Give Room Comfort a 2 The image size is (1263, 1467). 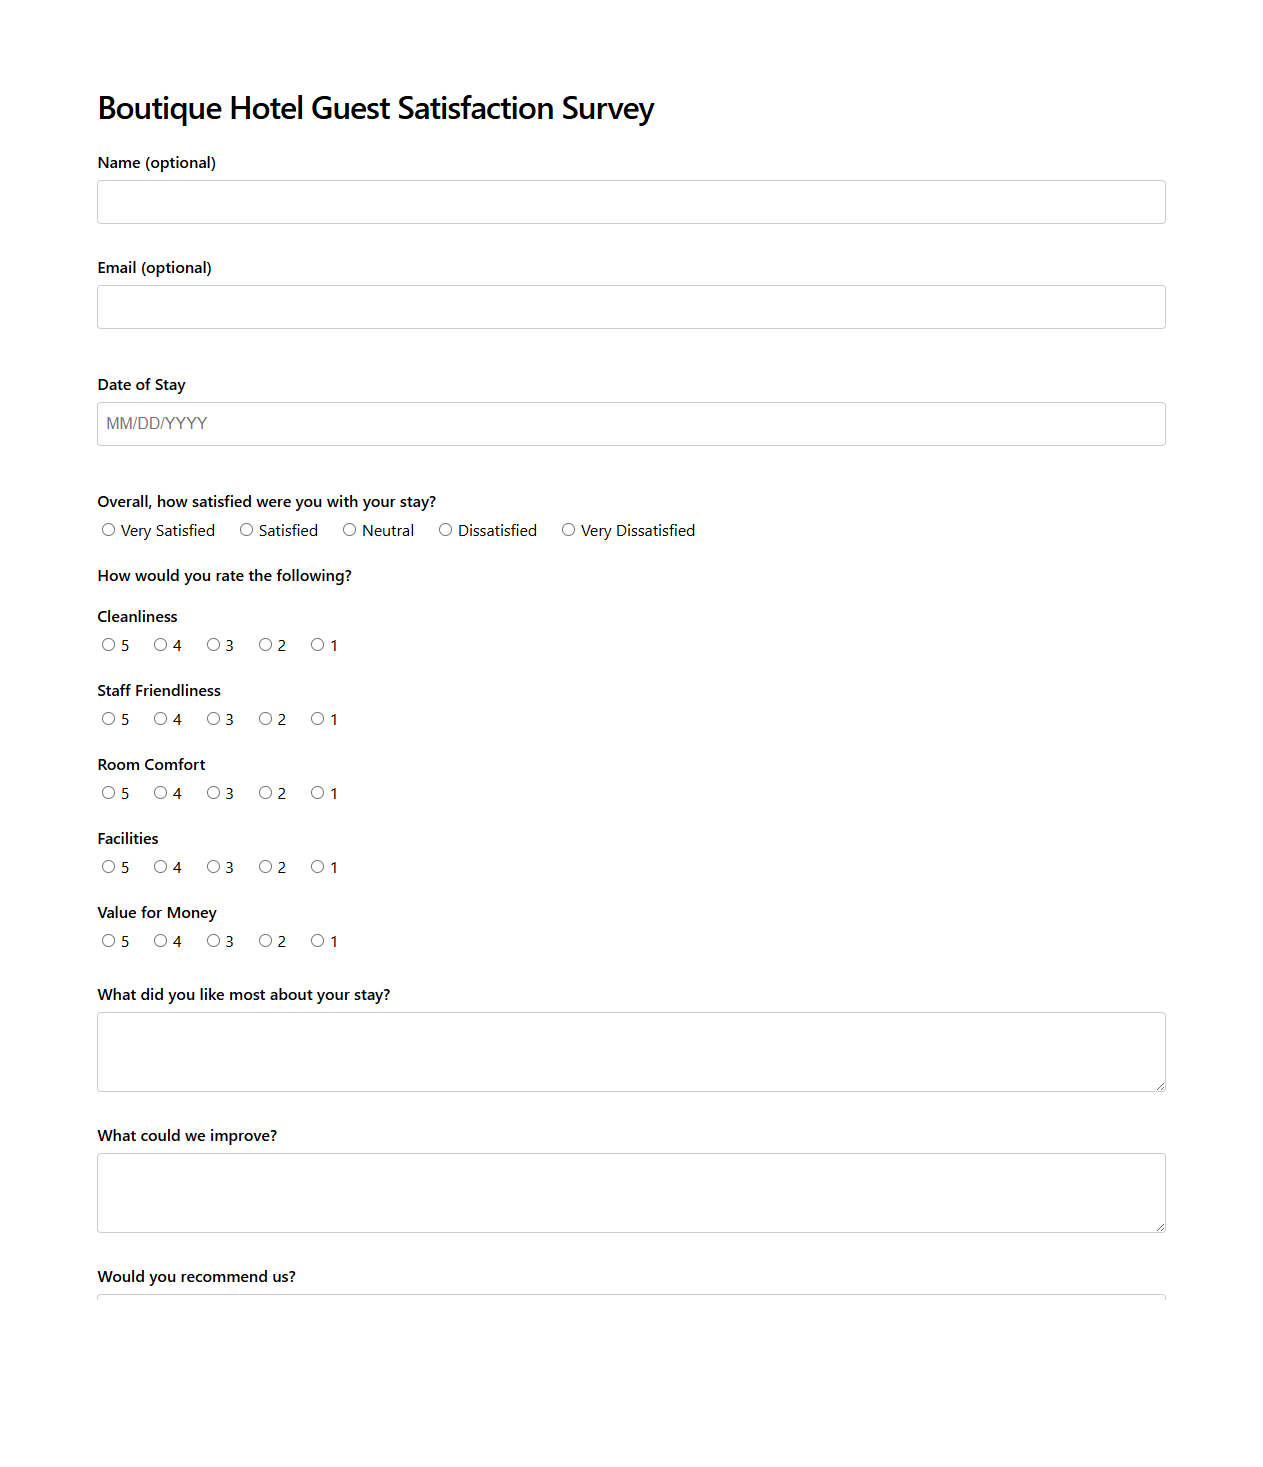pyautogui.click(x=265, y=792)
